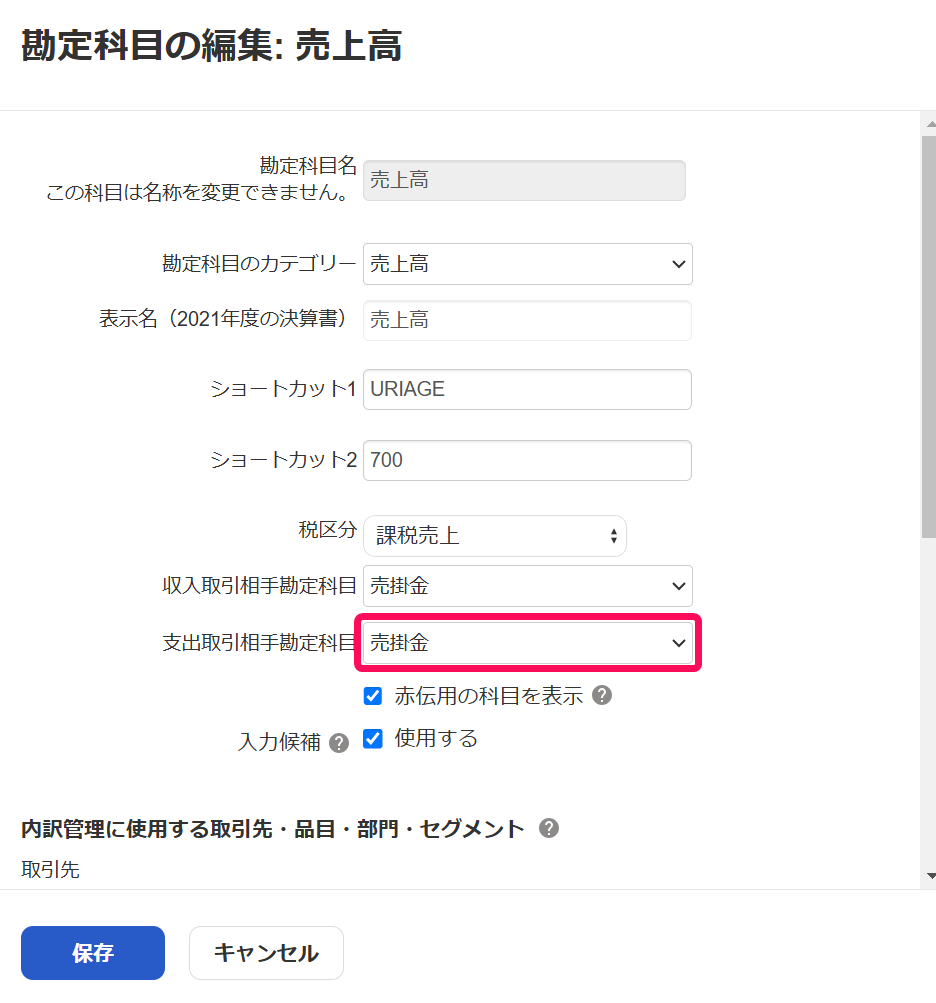
Task: Expand 収入取引相手勘定科目 dropdown
Action: (x=527, y=585)
